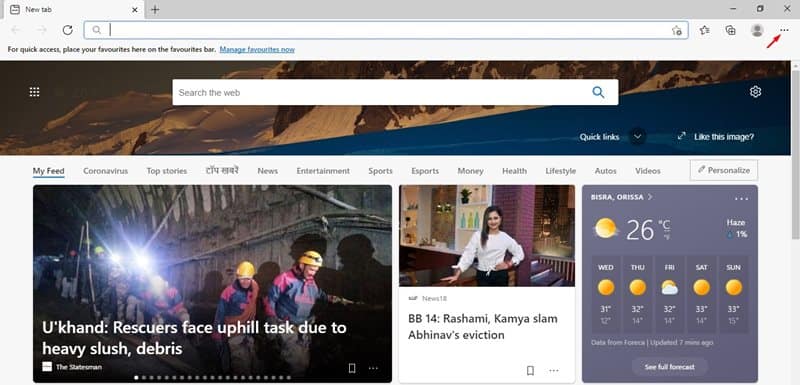Collapse Quick links chevron
Image resolution: width=800 pixels, height=385 pixels.
[637, 137]
